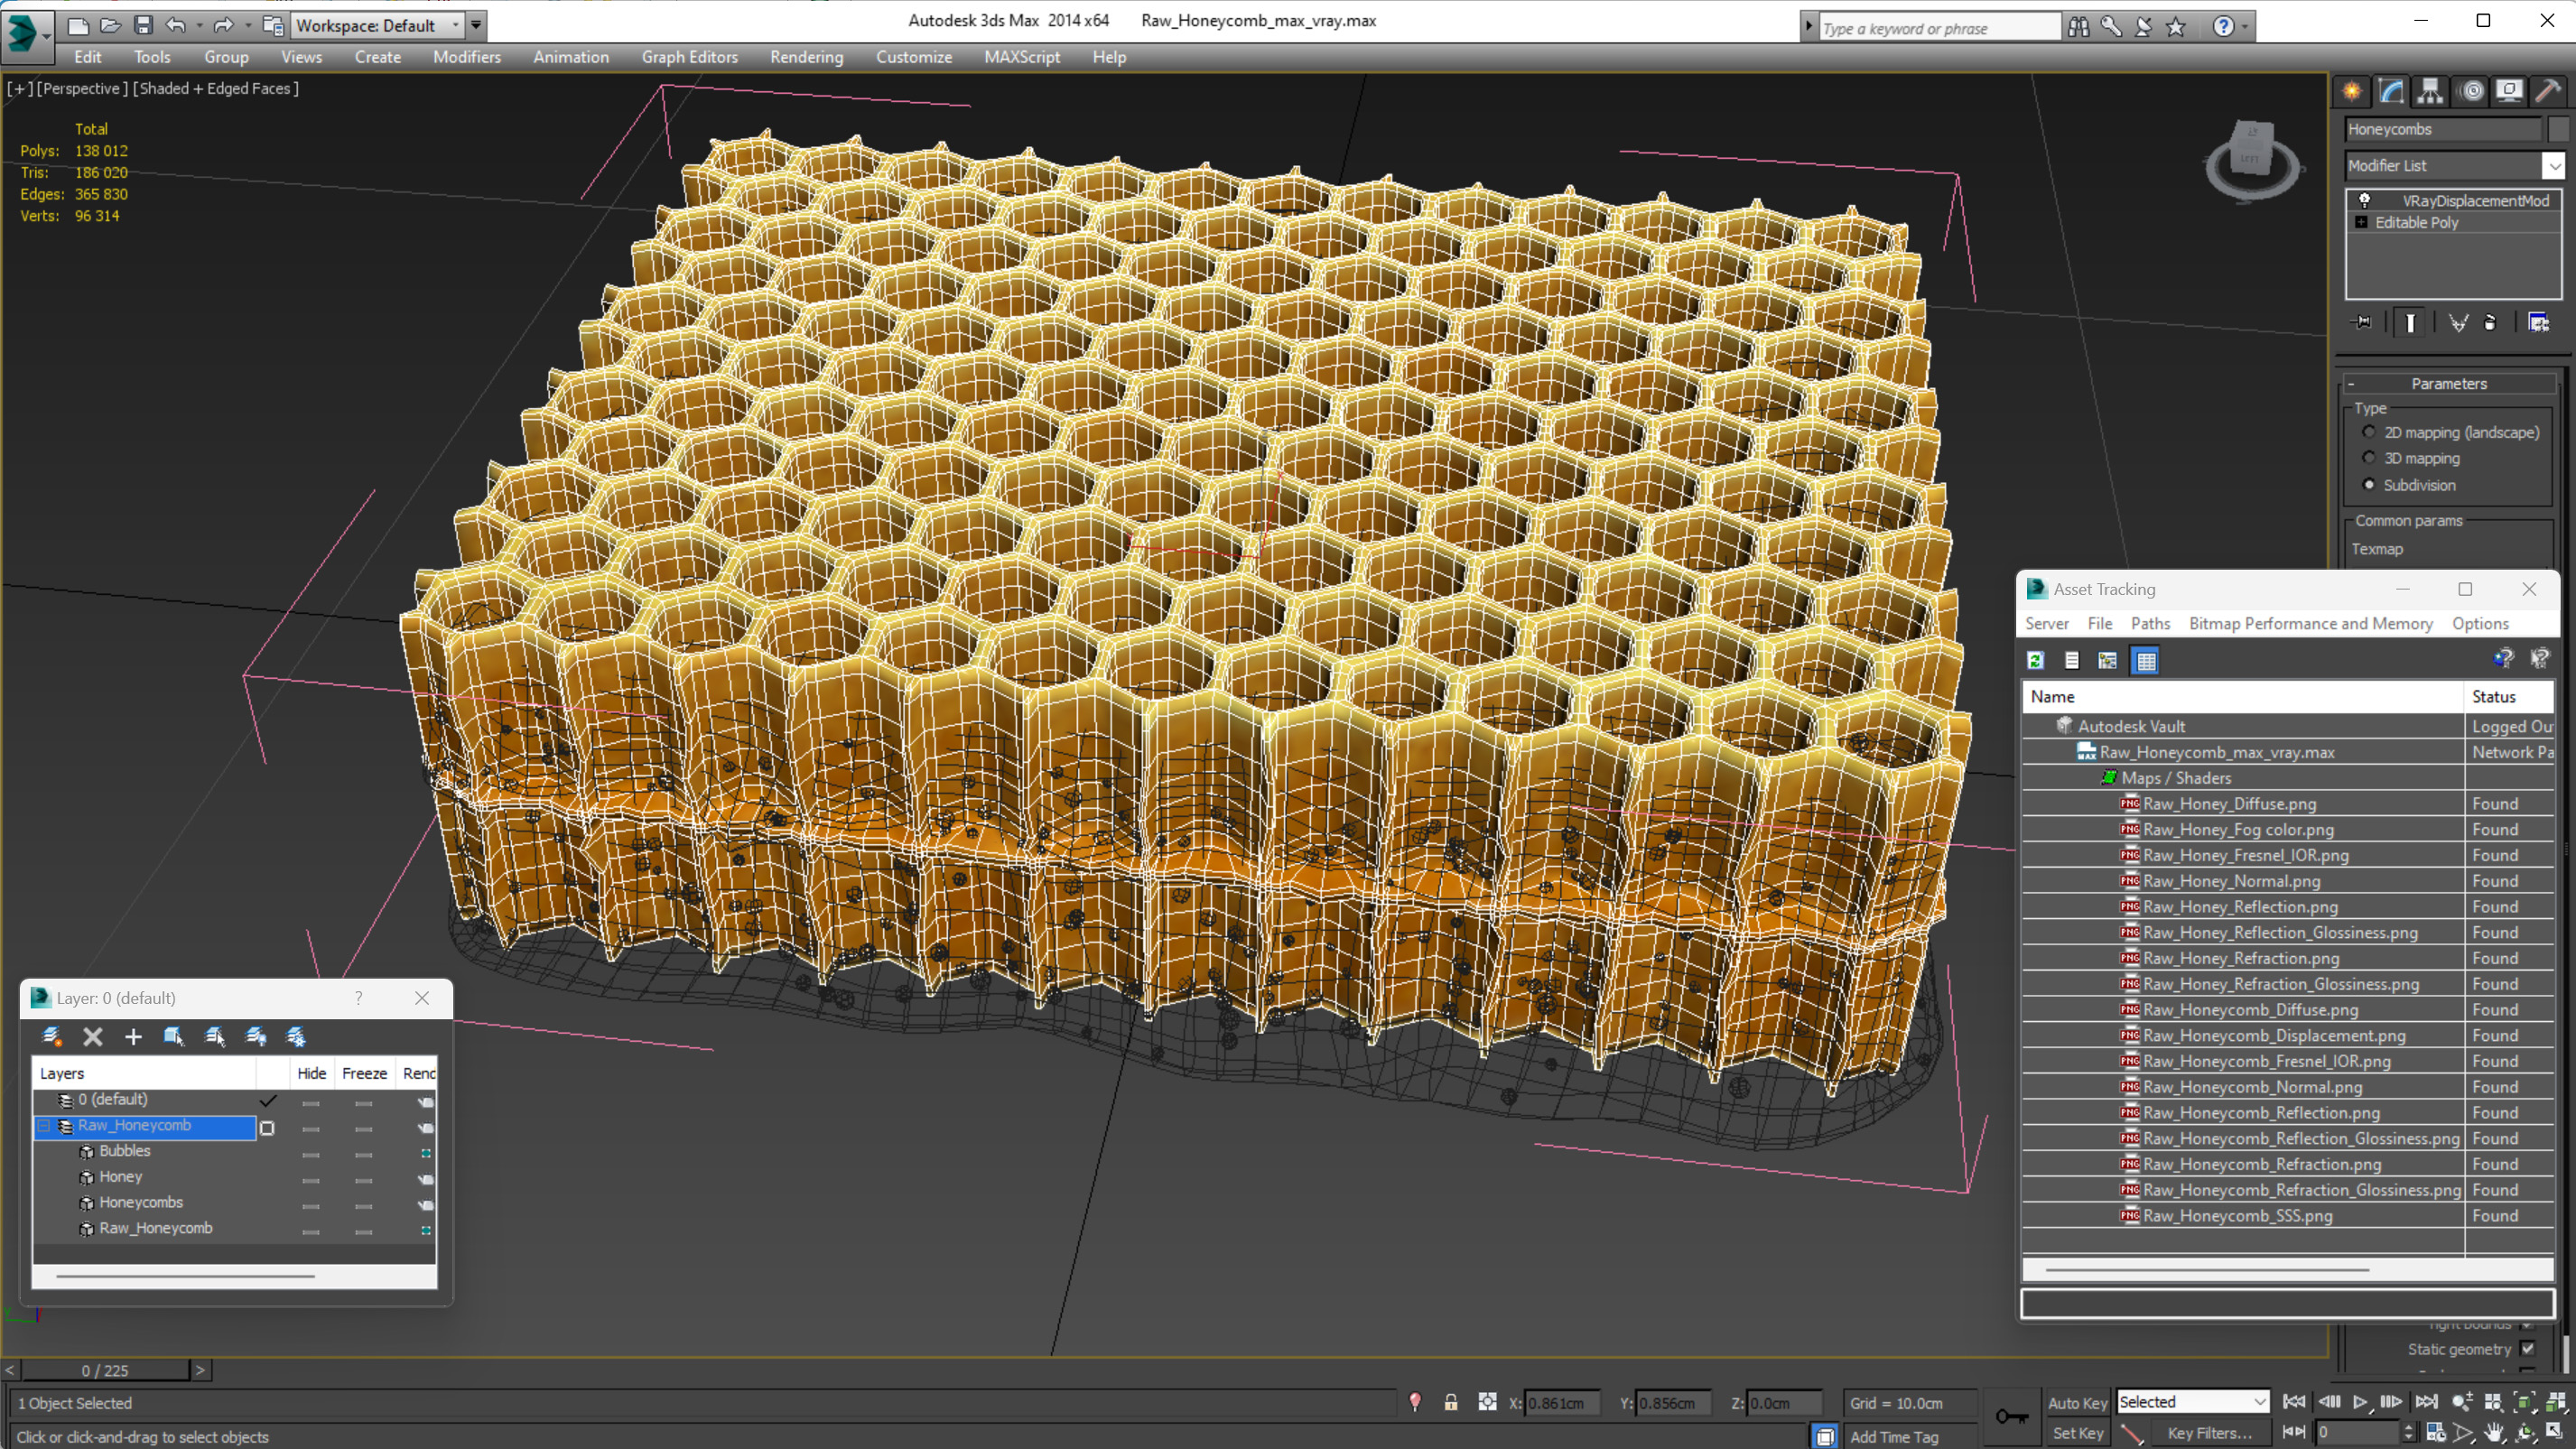This screenshot has height=1449, width=2576.
Task: Switch Asset Tracking to table view
Action: coord(2146,660)
